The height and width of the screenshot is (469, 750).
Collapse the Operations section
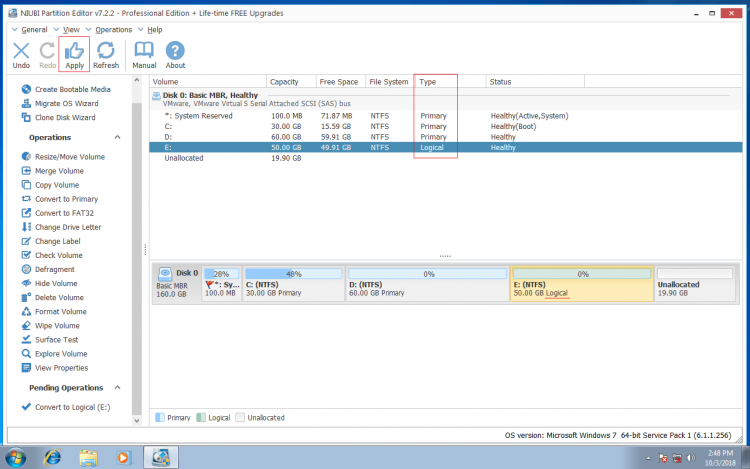[117, 137]
